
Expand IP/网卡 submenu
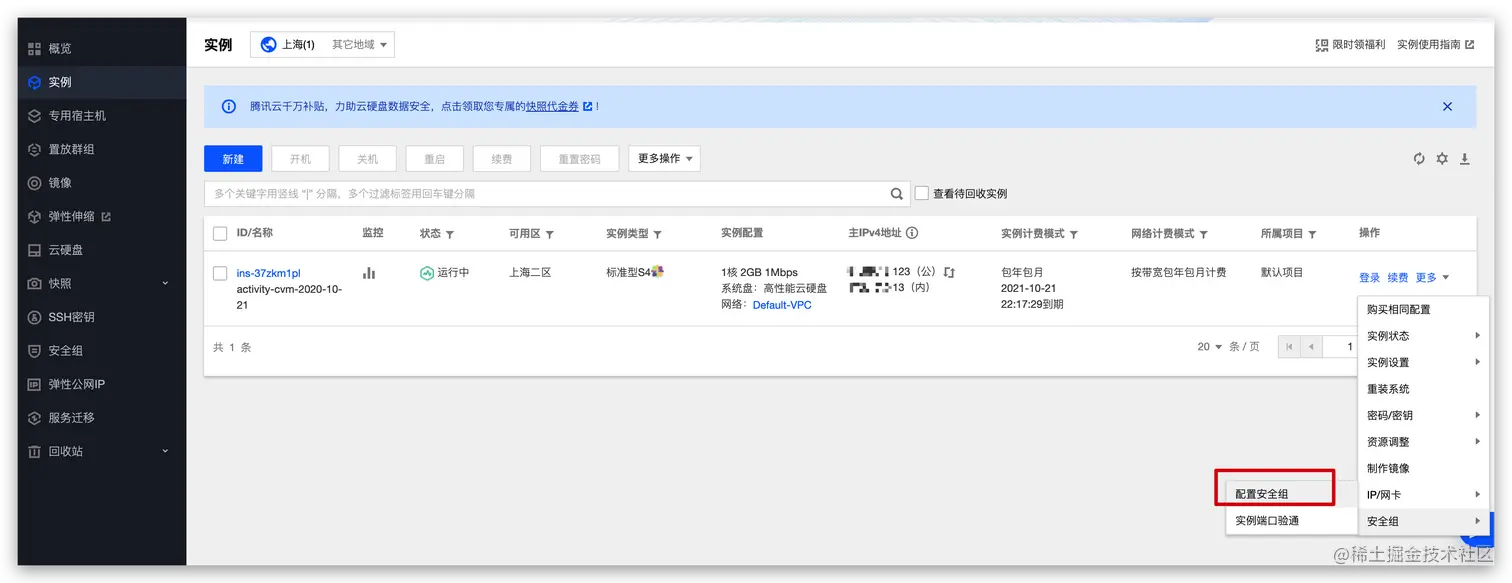(1423, 495)
